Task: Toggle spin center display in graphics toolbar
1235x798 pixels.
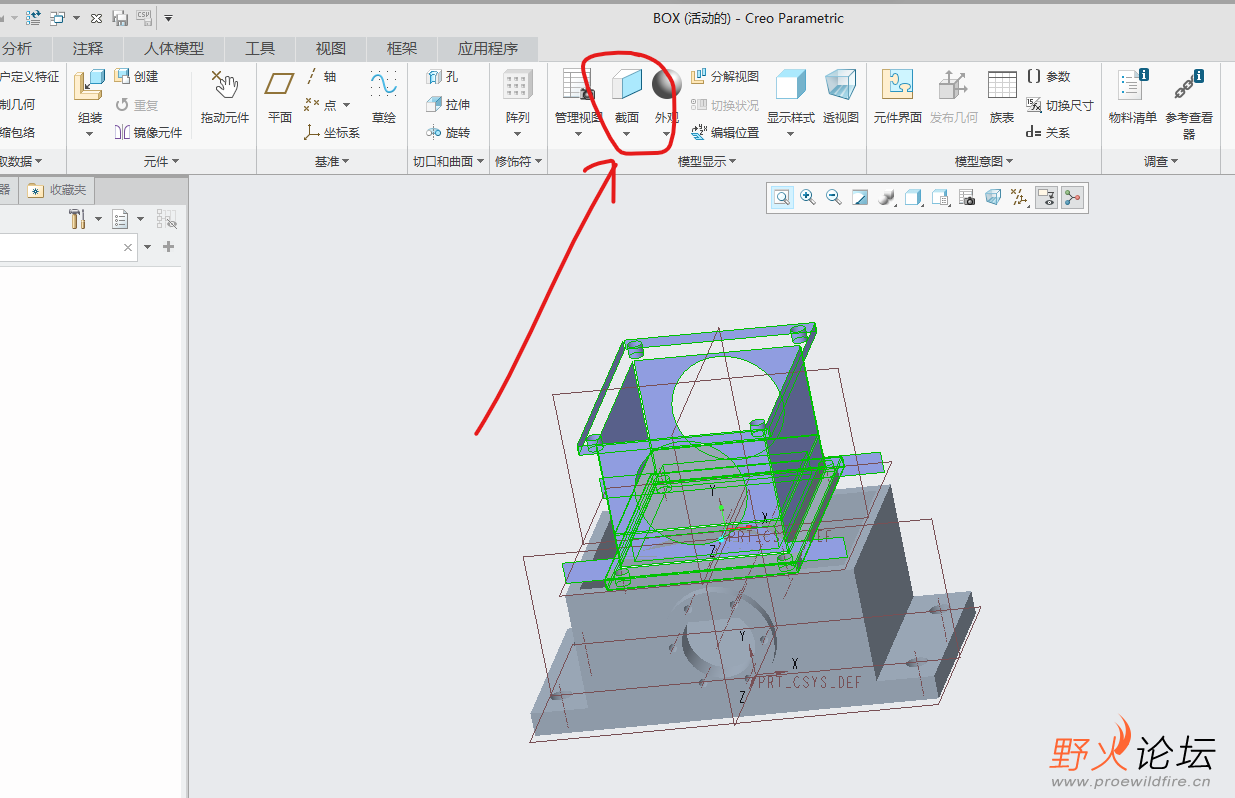Action: 1073,198
